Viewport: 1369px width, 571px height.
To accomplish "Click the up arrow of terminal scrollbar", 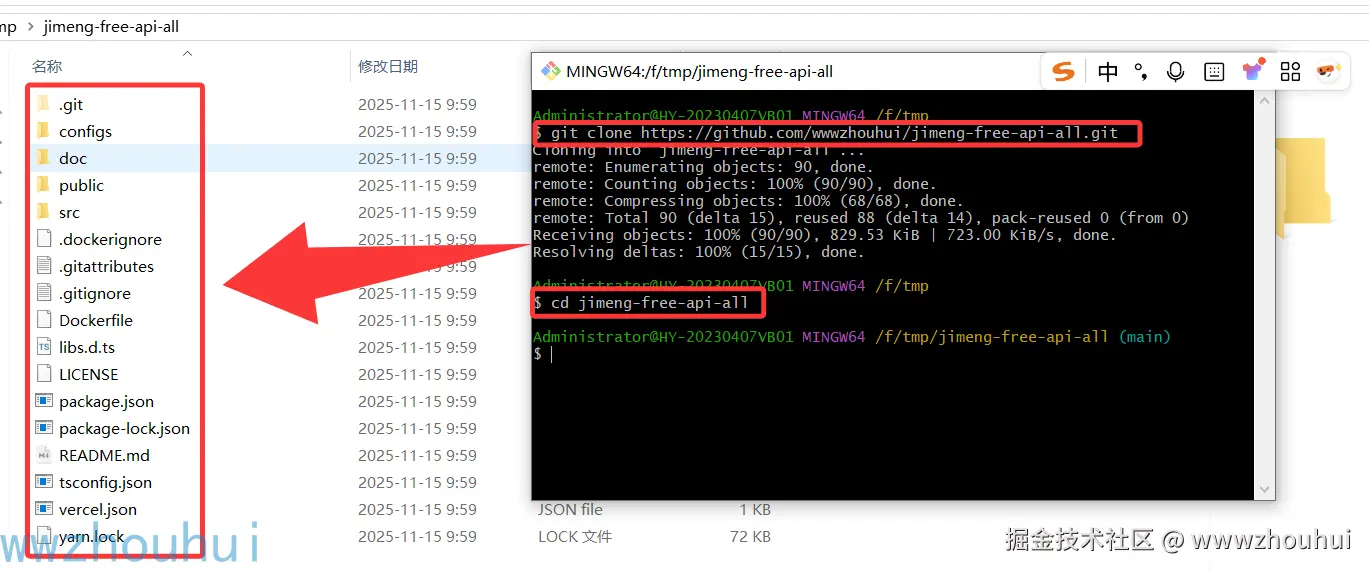I will click(1265, 101).
